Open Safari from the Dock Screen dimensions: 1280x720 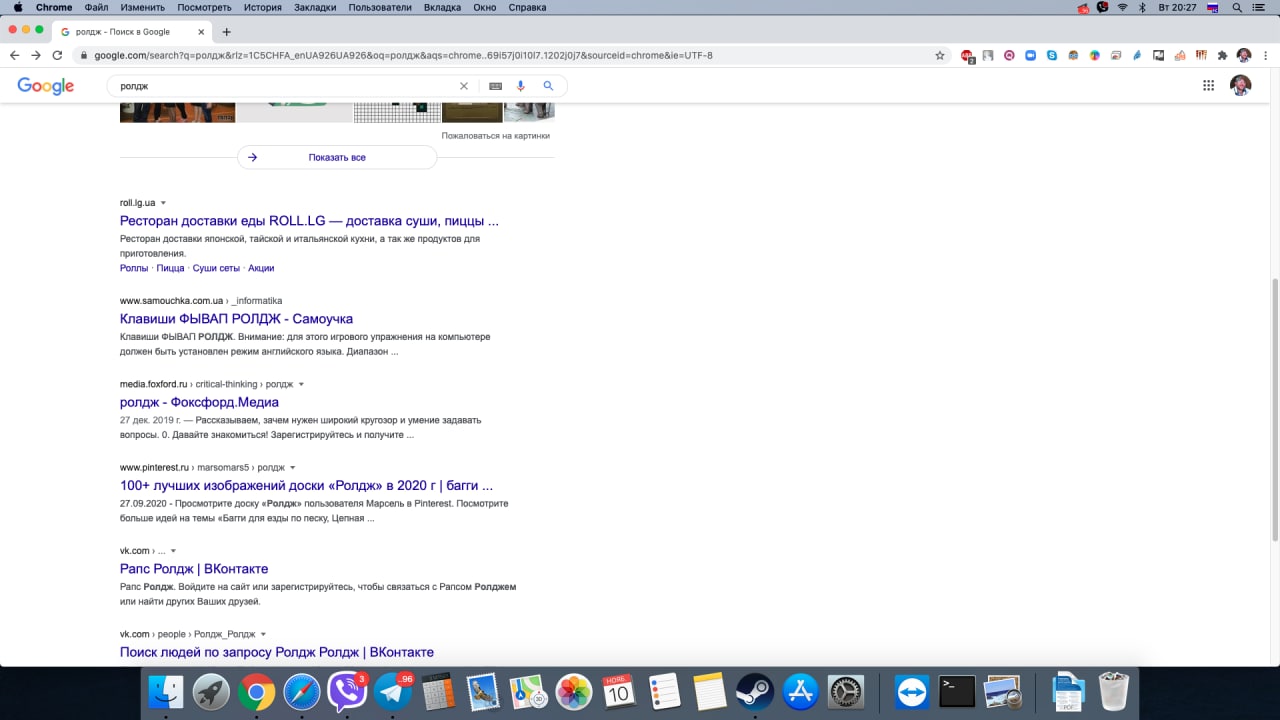[302, 692]
